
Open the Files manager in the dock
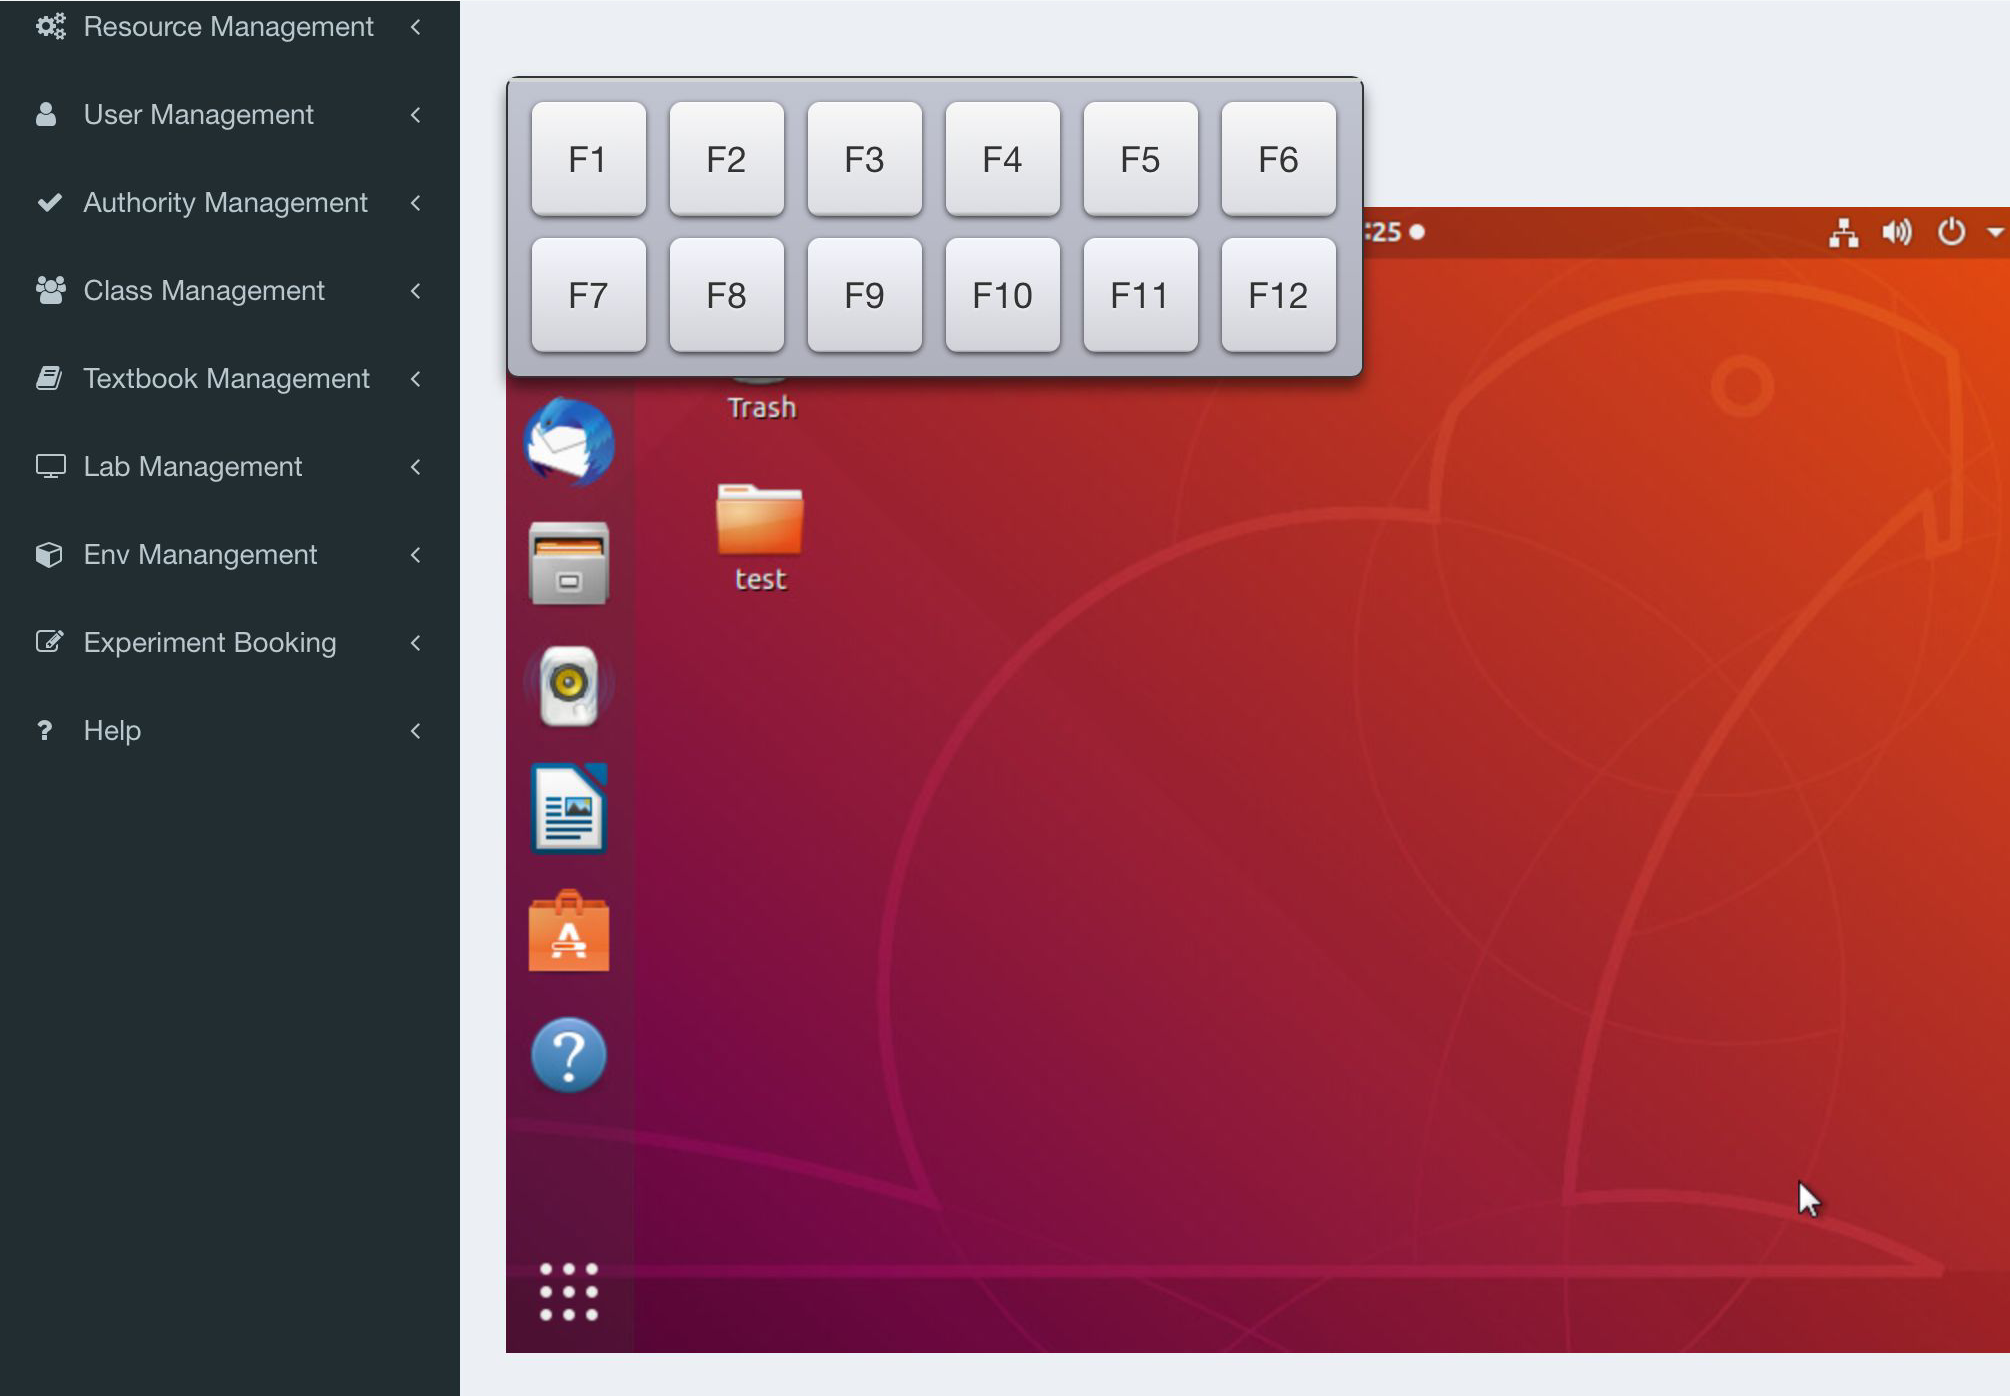point(569,563)
